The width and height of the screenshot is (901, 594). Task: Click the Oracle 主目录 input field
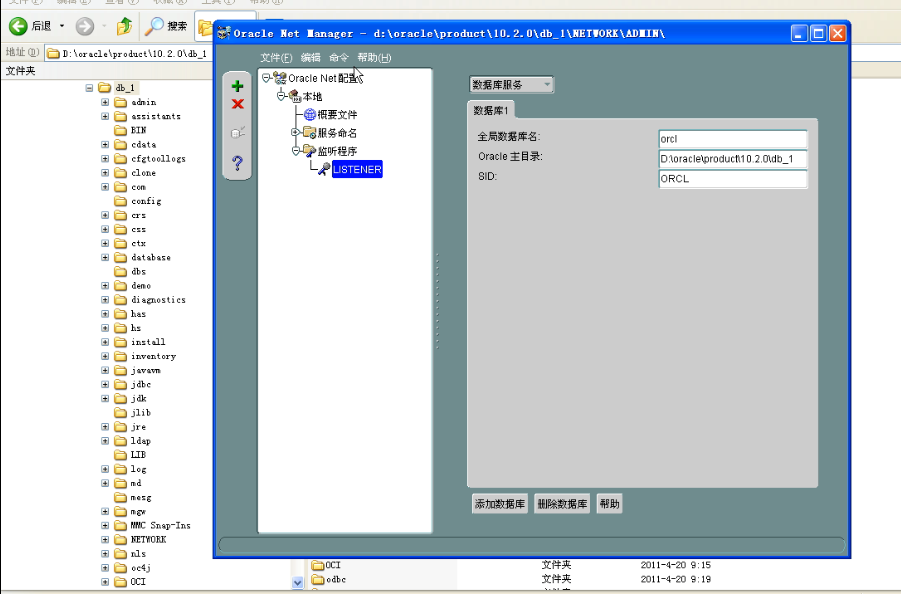tap(733, 159)
